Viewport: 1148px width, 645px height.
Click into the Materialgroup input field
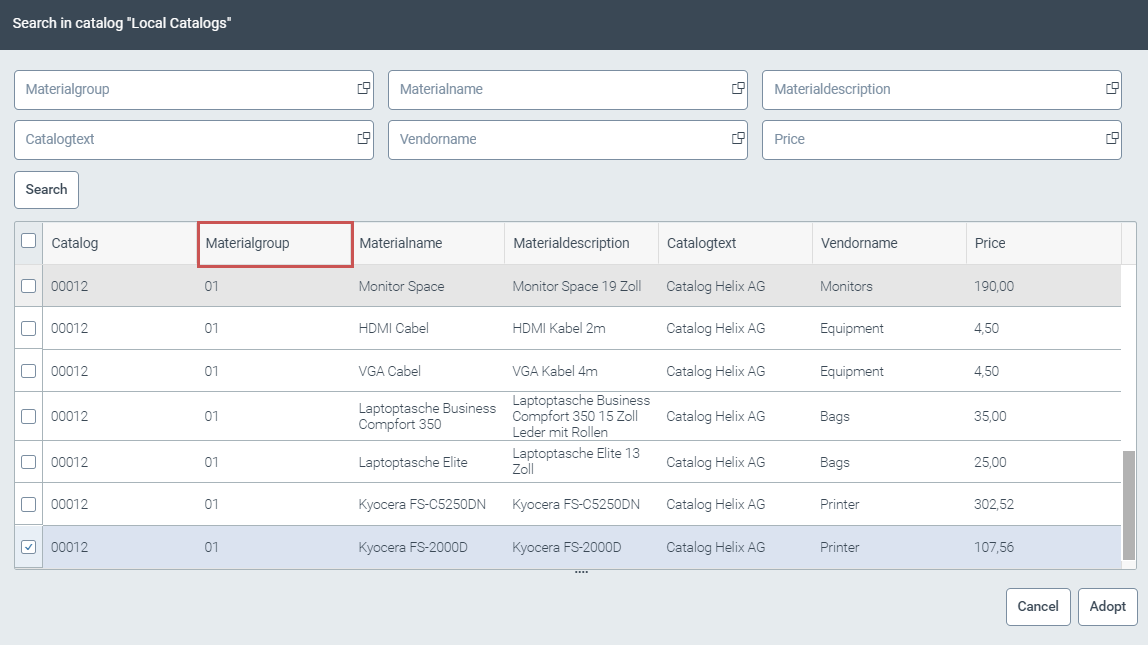[180, 89]
